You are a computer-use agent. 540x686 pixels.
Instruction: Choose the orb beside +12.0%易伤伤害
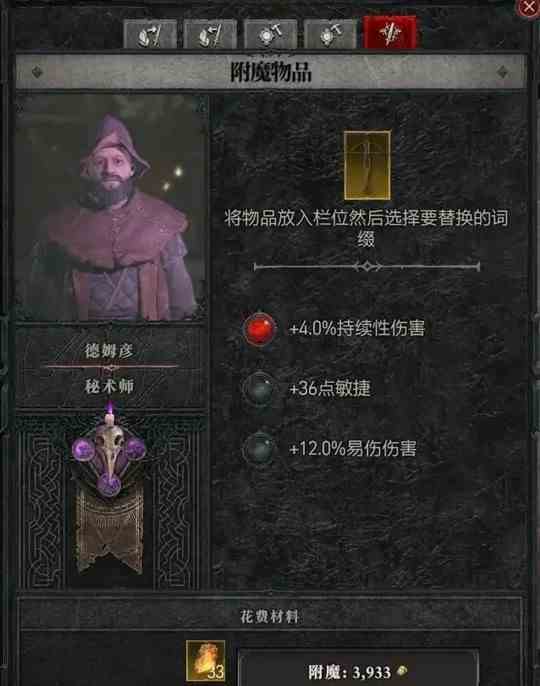pos(260,448)
